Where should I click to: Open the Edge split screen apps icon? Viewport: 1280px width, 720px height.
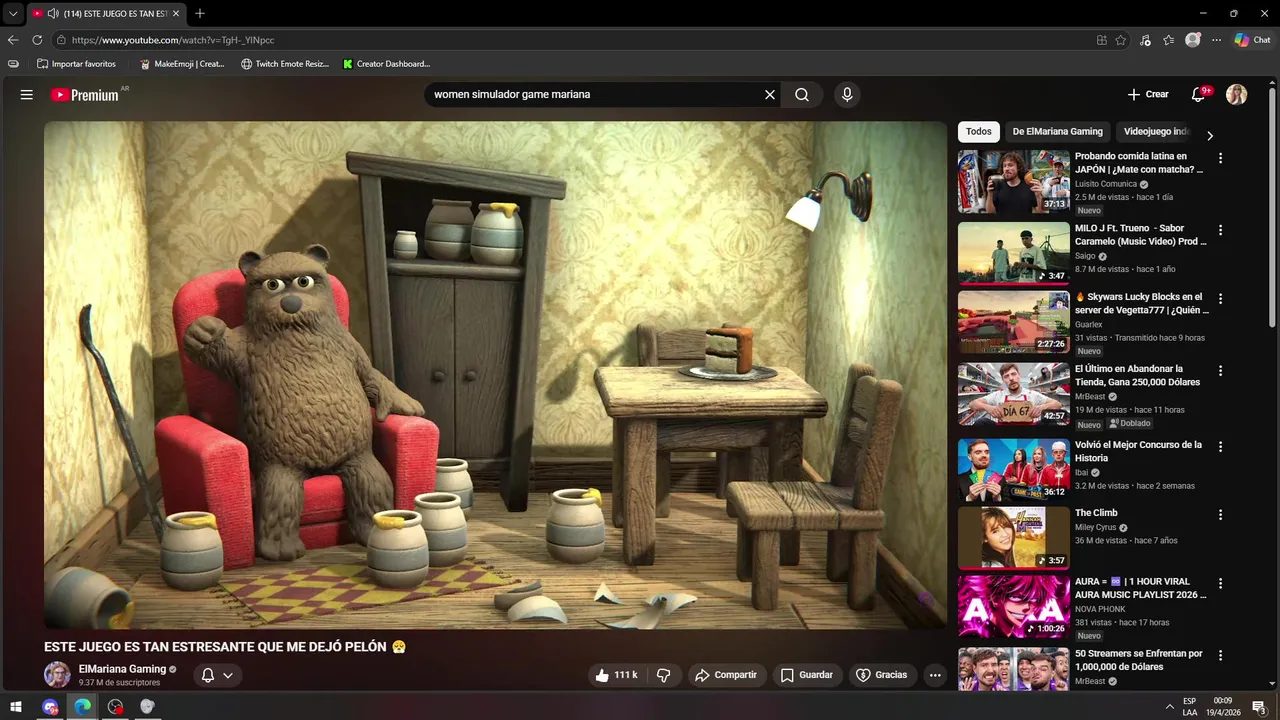(1102, 40)
